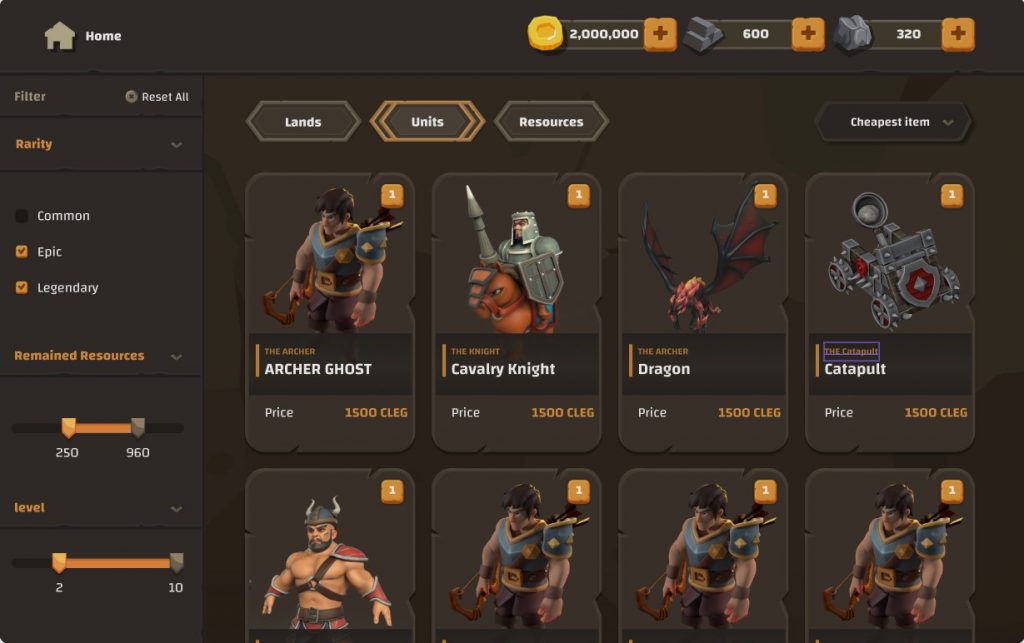The image size is (1024, 643).
Task: Switch to the Resources tab
Action: click(x=551, y=121)
